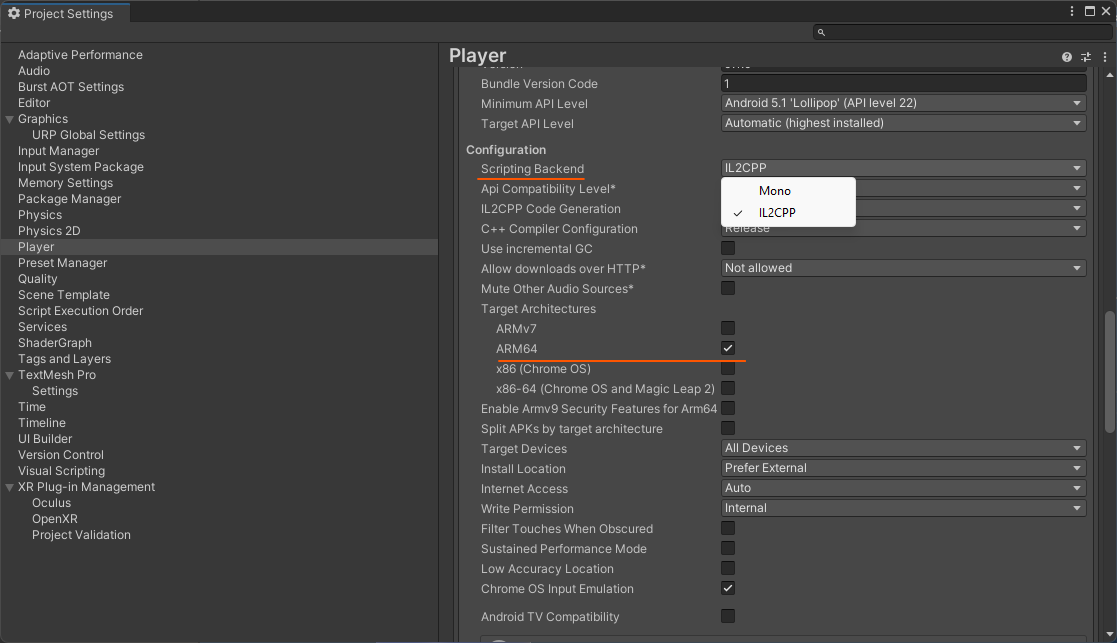
Task: Click the Player panel vertical scrollbar
Action: 1109,372
